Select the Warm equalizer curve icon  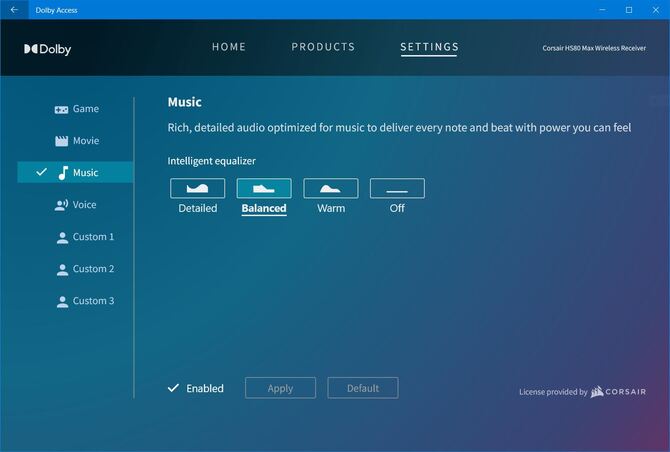point(331,188)
